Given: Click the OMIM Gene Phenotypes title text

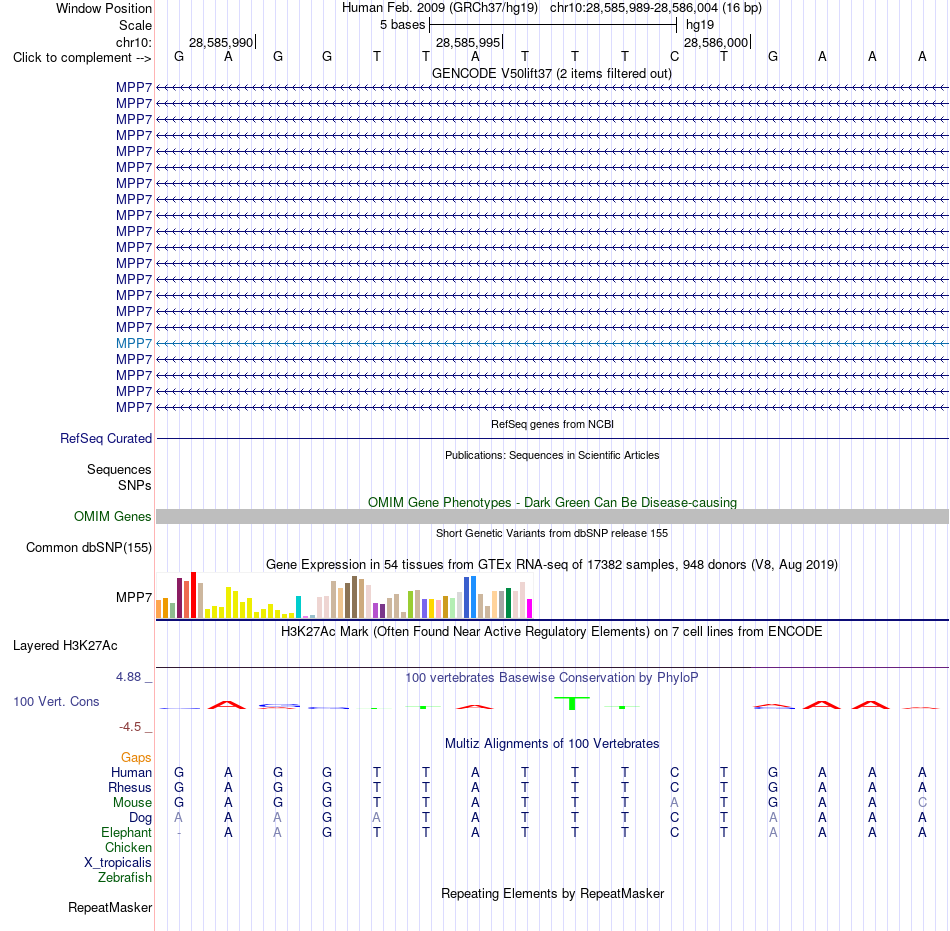Looking at the screenshot, I should (x=553, y=503).
